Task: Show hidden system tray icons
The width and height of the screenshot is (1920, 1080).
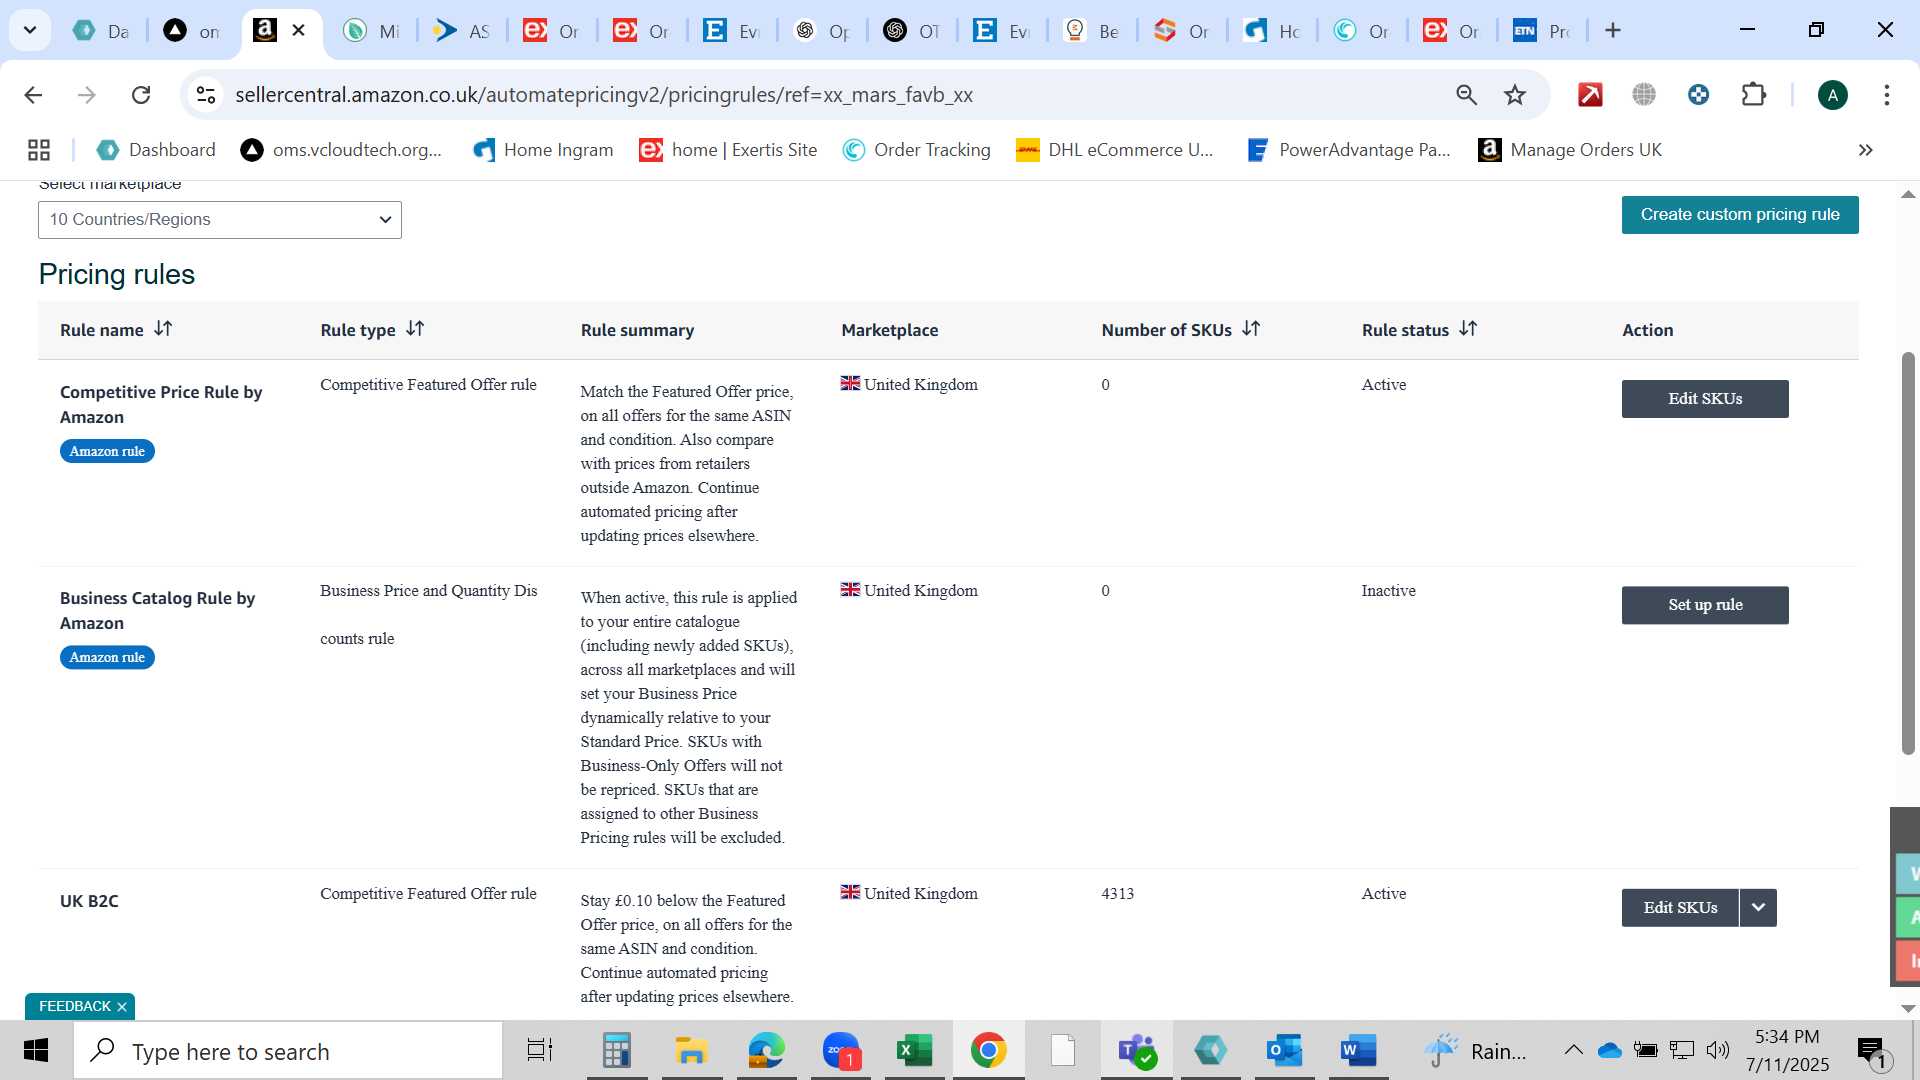Action: (x=1573, y=1050)
